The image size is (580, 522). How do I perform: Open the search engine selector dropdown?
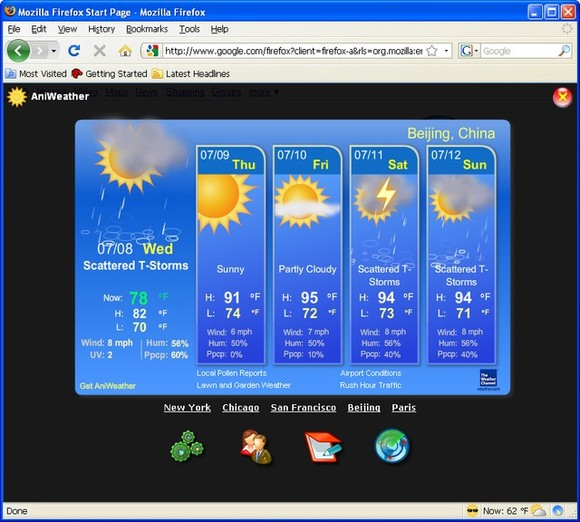(469, 51)
